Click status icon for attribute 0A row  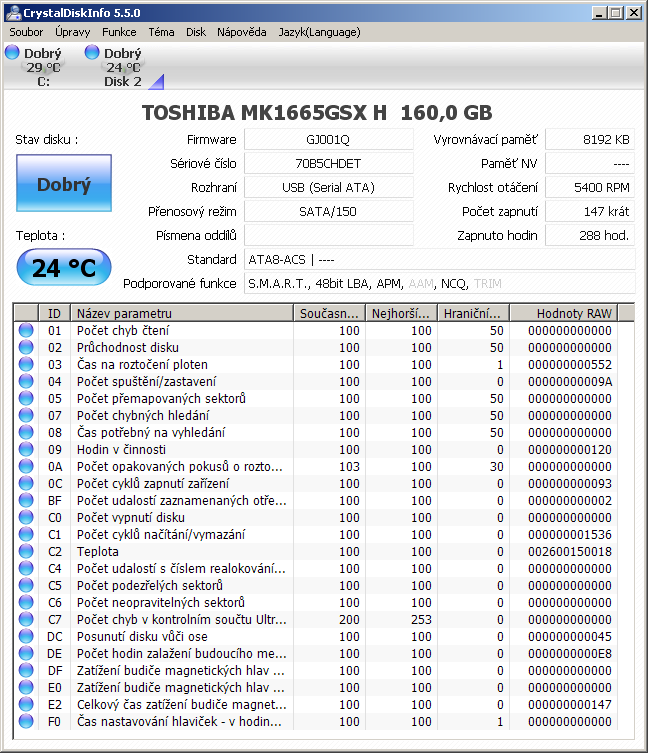click(x=26, y=466)
